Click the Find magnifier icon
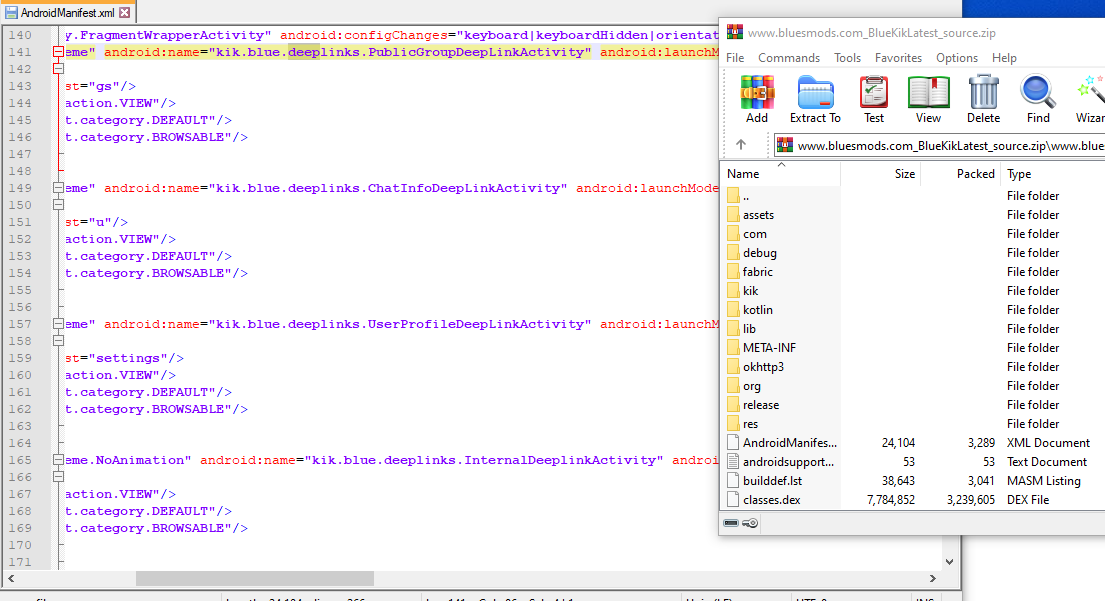1105x601 pixels. click(1037, 99)
